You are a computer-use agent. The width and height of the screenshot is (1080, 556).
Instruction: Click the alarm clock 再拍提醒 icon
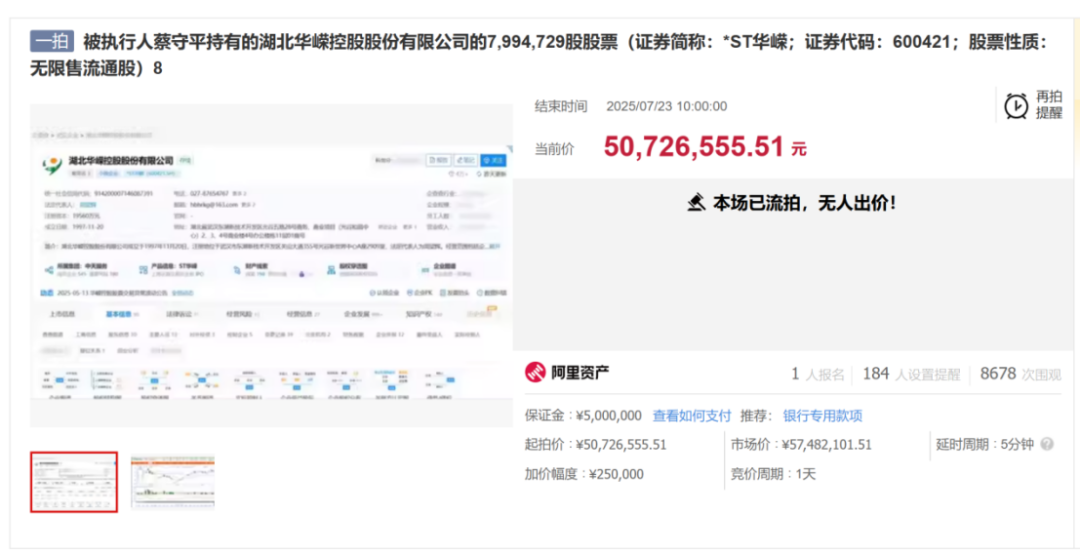(1016, 106)
